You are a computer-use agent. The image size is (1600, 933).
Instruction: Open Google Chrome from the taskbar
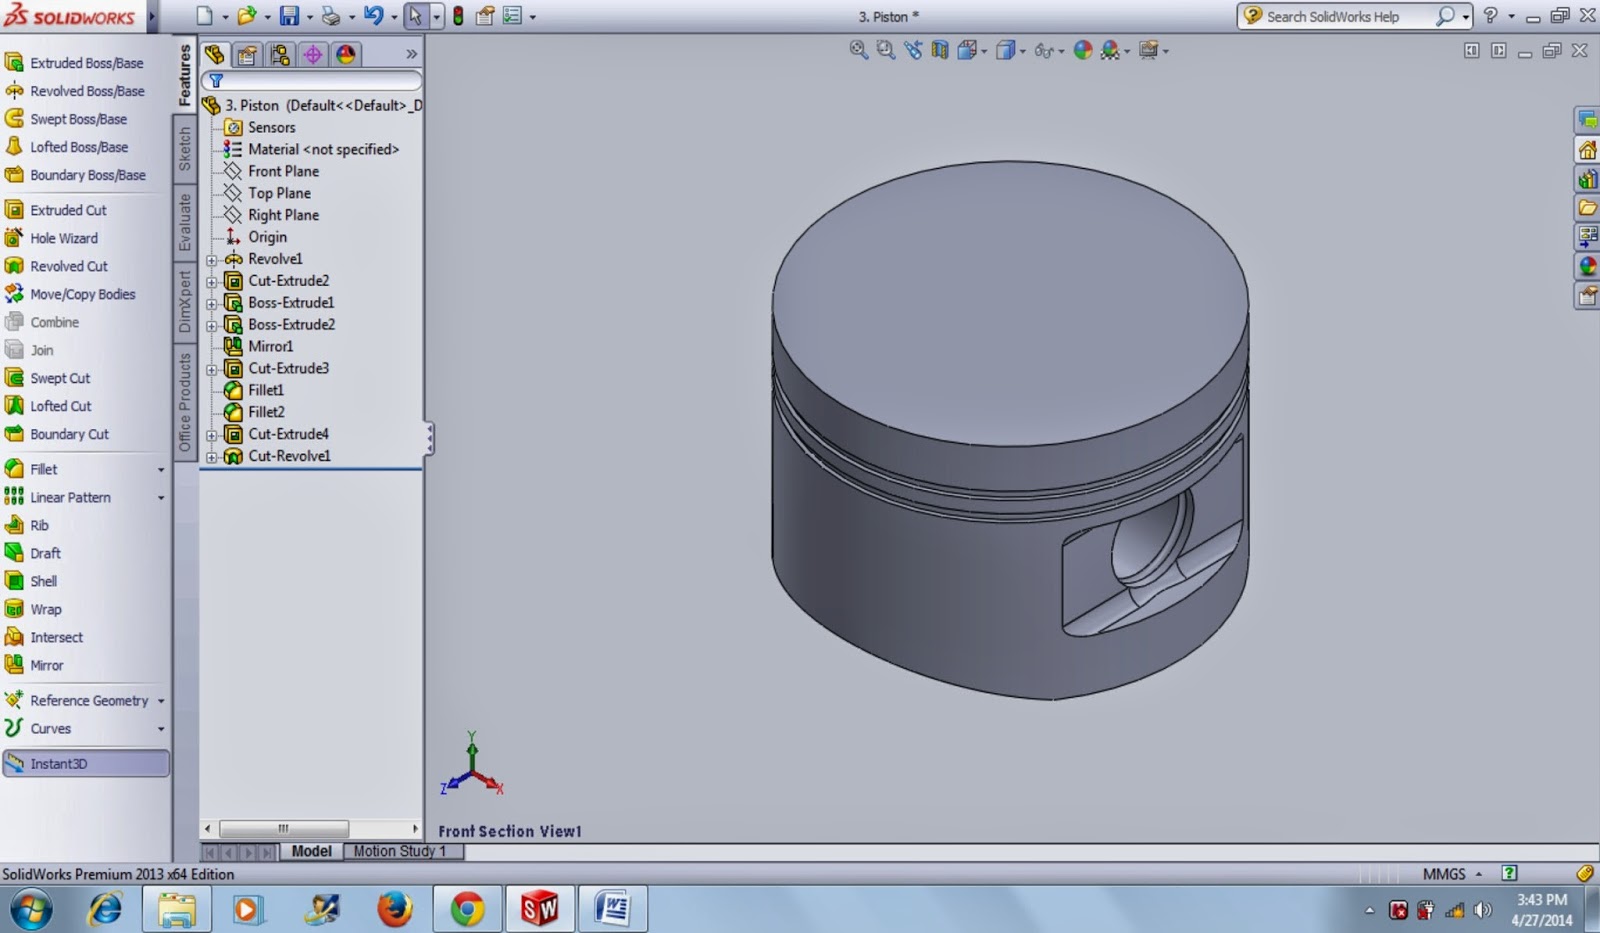coord(467,909)
